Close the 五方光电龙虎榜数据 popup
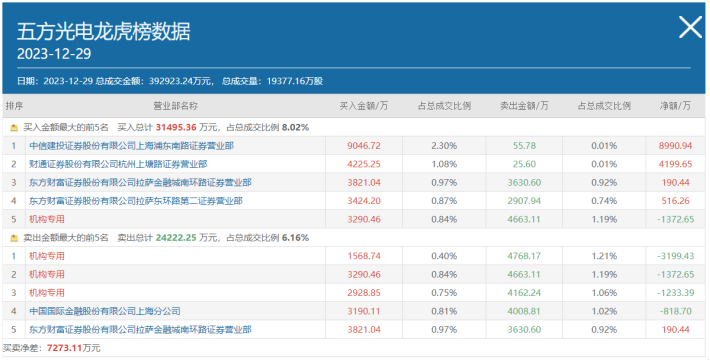 point(691,27)
